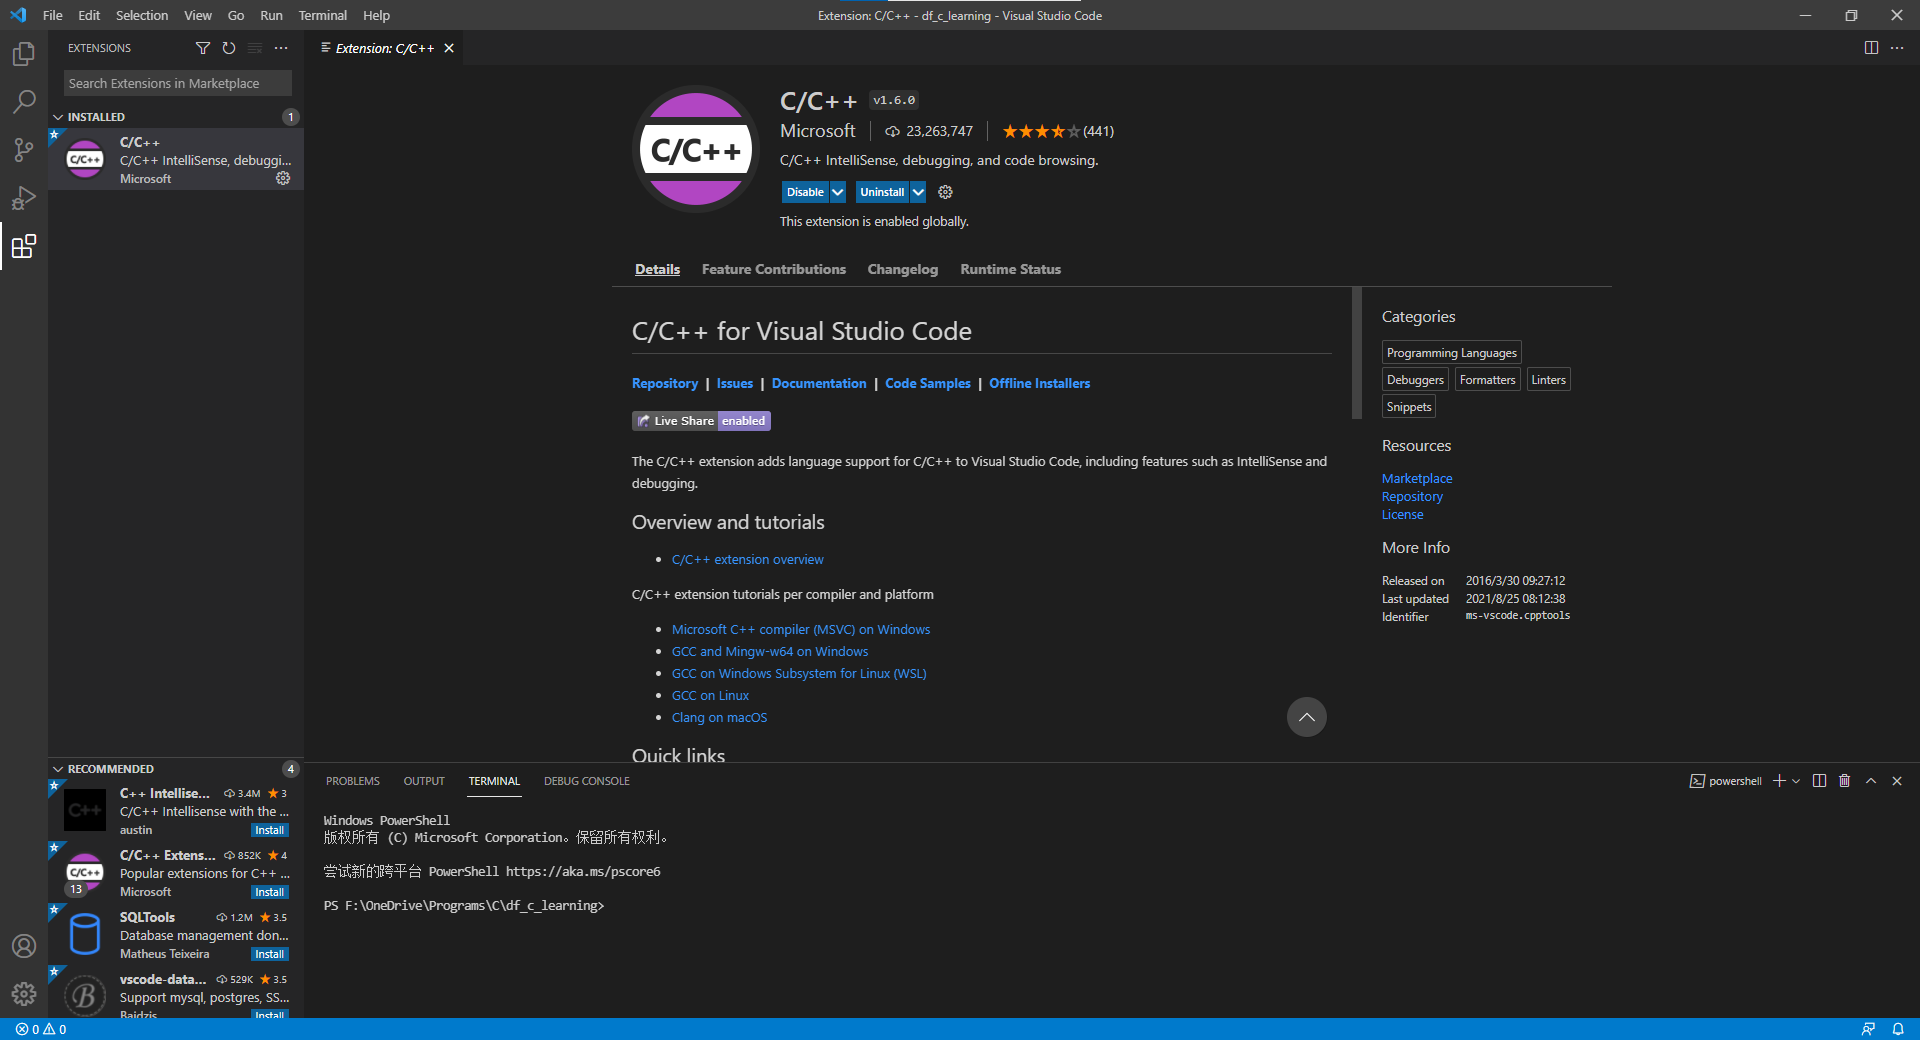This screenshot has width=1920, height=1040.
Task: Open the Go menu
Action: 236,15
